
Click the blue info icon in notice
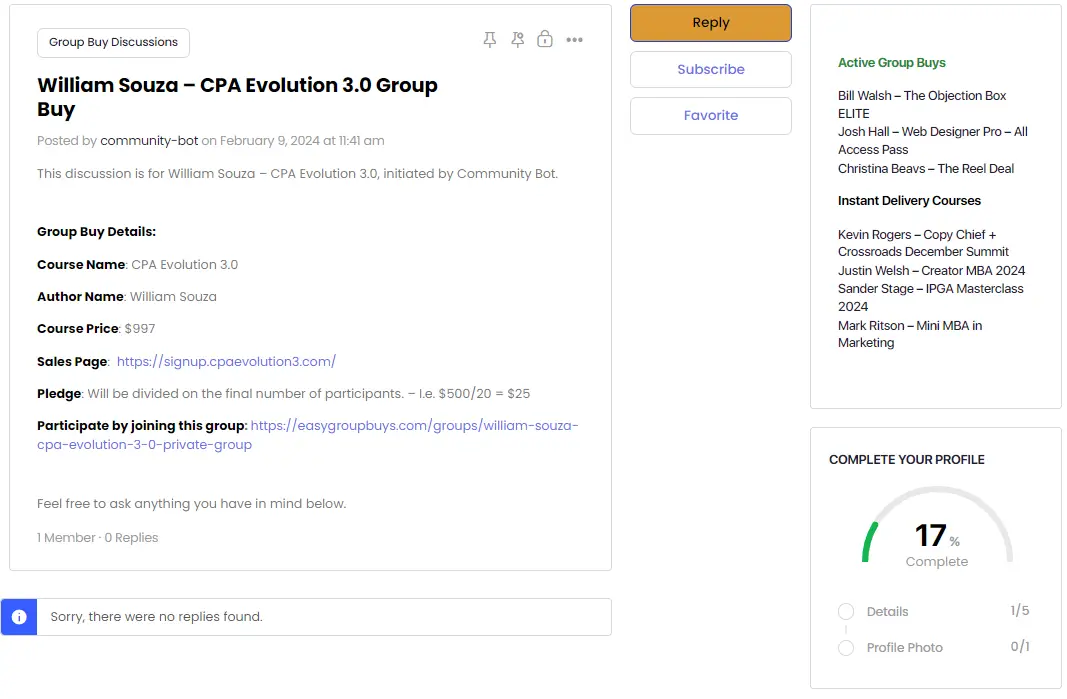coord(19,617)
